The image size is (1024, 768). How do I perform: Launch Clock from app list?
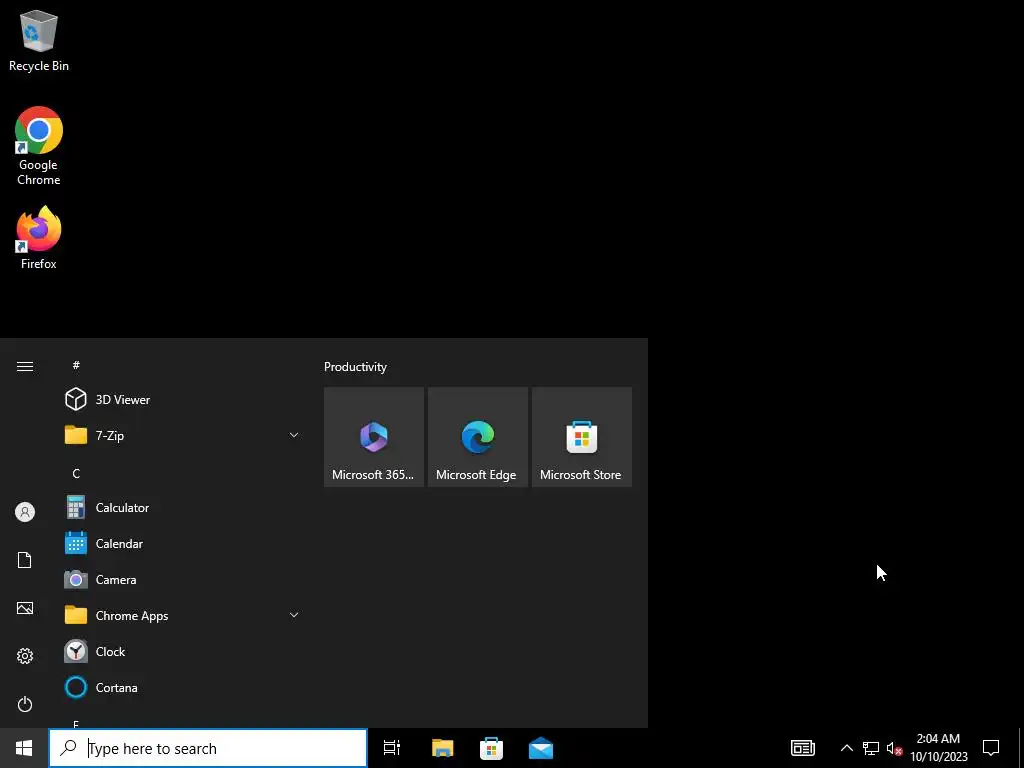click(184, 651)
